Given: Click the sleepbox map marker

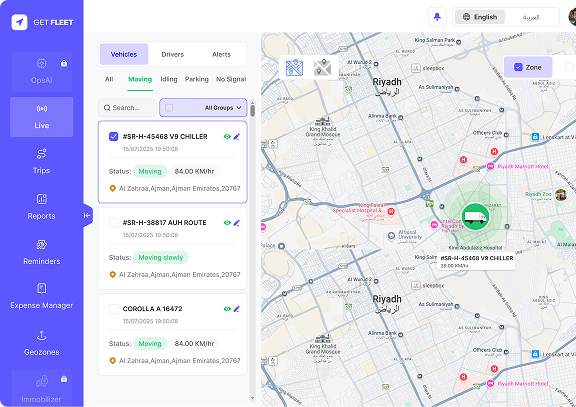Looking at the screenshot, I should coord(416,68).
